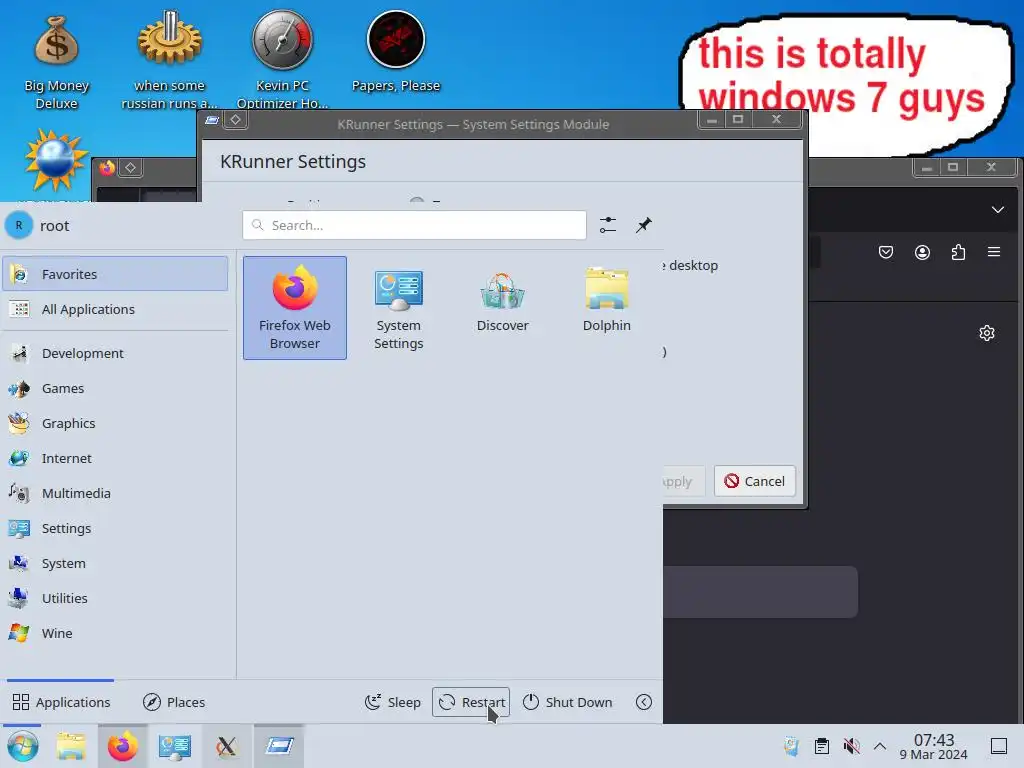Screen dimensions: 1024x768
Task: Click the X application taskbar icon
Action: [227, 746]
